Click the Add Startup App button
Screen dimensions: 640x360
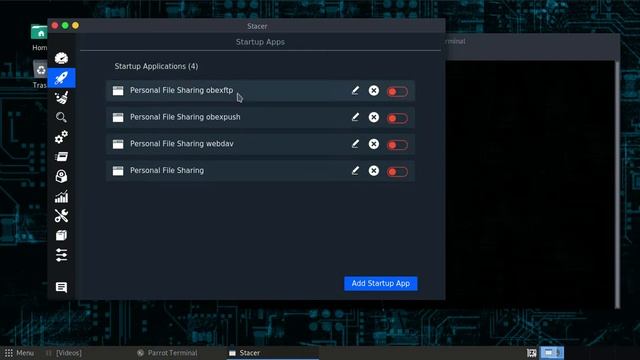[380, 283]
